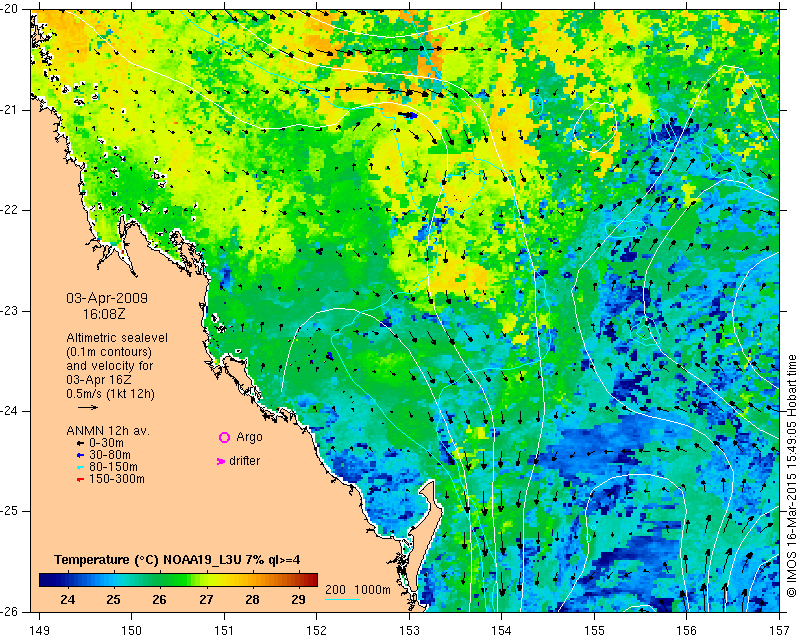Click the '150-300m' depth label
Viewport: 800px width, 640px height.
click(x=117, y=479)
